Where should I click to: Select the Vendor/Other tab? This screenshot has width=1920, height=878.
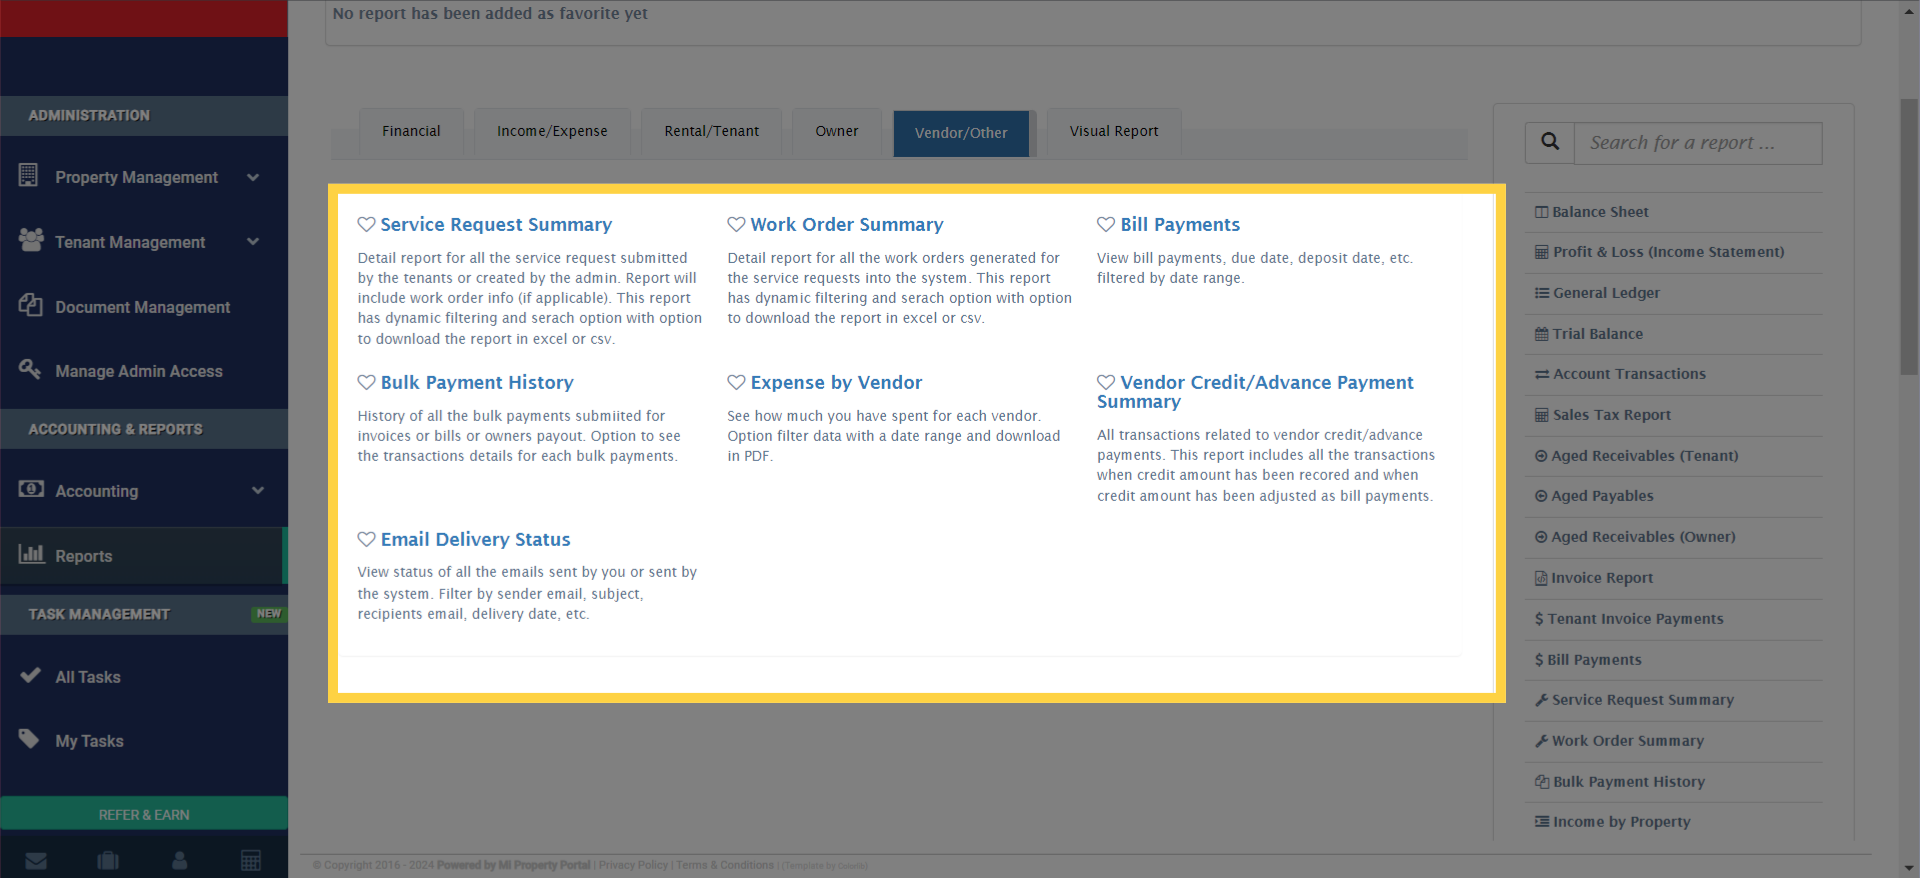tap(961, 133)
